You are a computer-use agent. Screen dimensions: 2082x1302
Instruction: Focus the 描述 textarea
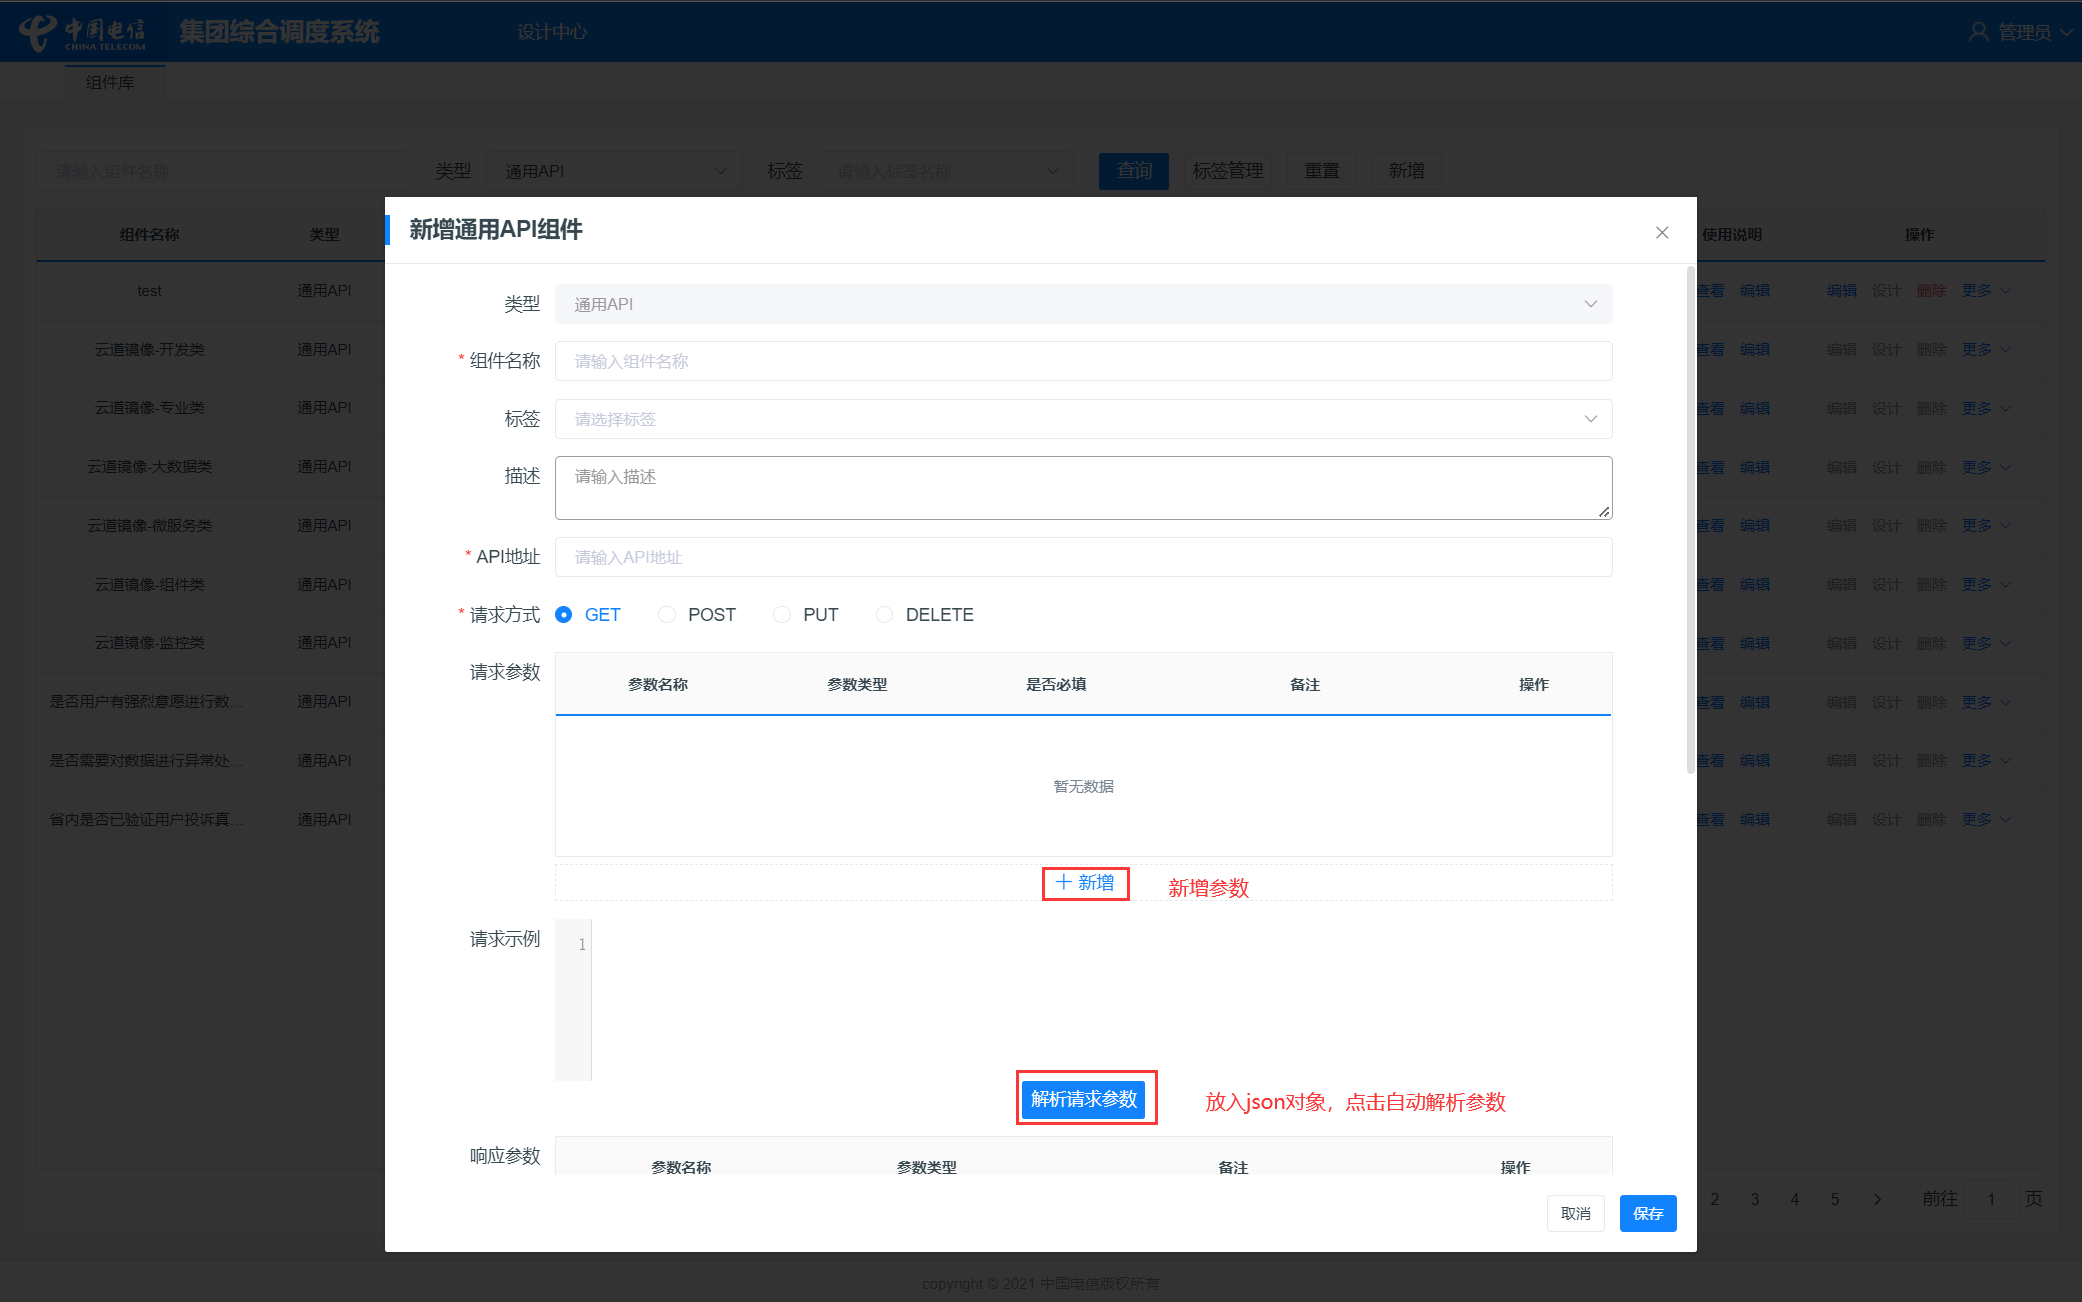1083,488
